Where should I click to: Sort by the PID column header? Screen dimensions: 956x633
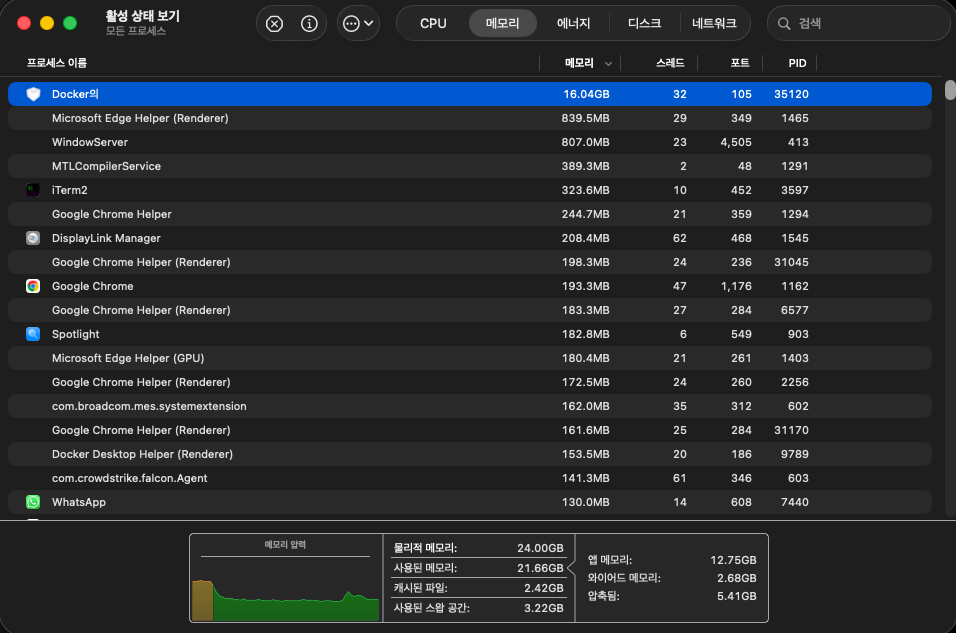[797, 63]
